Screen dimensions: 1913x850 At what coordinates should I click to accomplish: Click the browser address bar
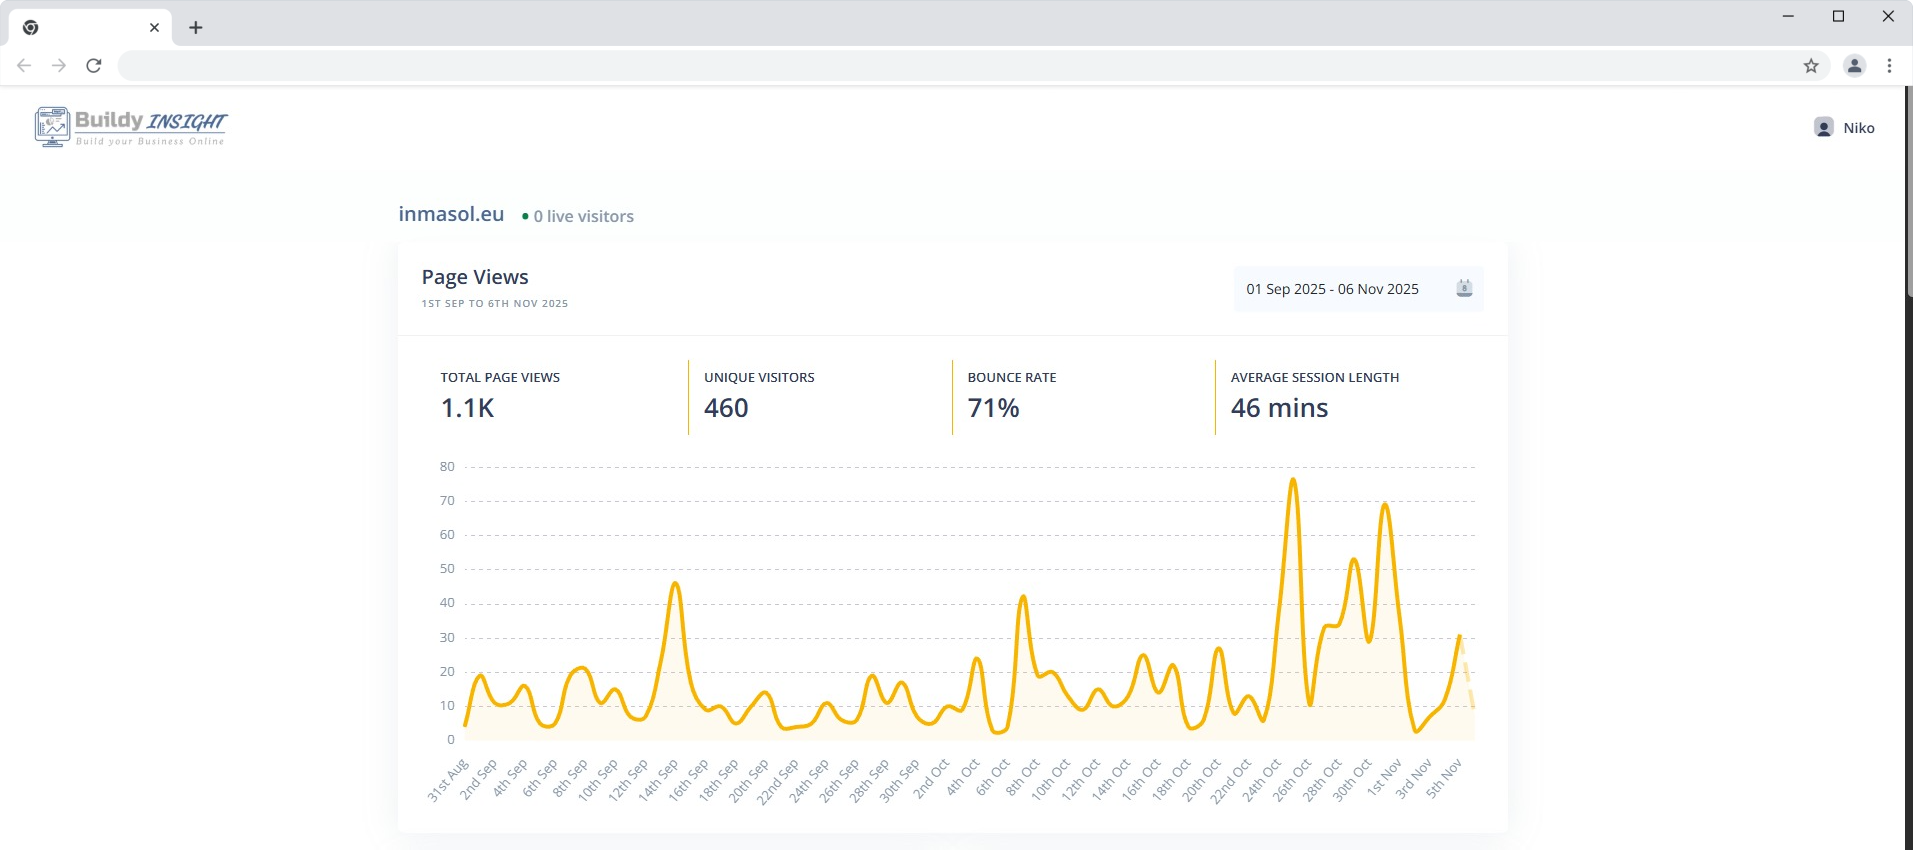[x=950, y=66]
